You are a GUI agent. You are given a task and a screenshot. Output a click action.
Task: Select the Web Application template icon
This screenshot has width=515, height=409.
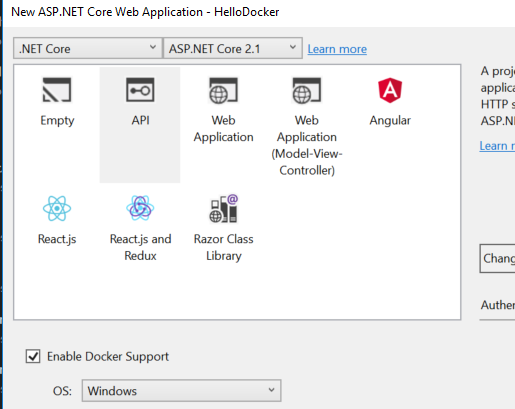pyautogui.click(x=223, y=90)
